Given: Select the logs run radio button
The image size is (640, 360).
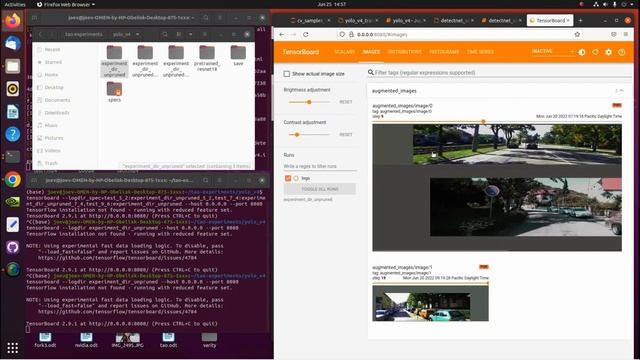Looking at the screenshot, I should (296, 178).
